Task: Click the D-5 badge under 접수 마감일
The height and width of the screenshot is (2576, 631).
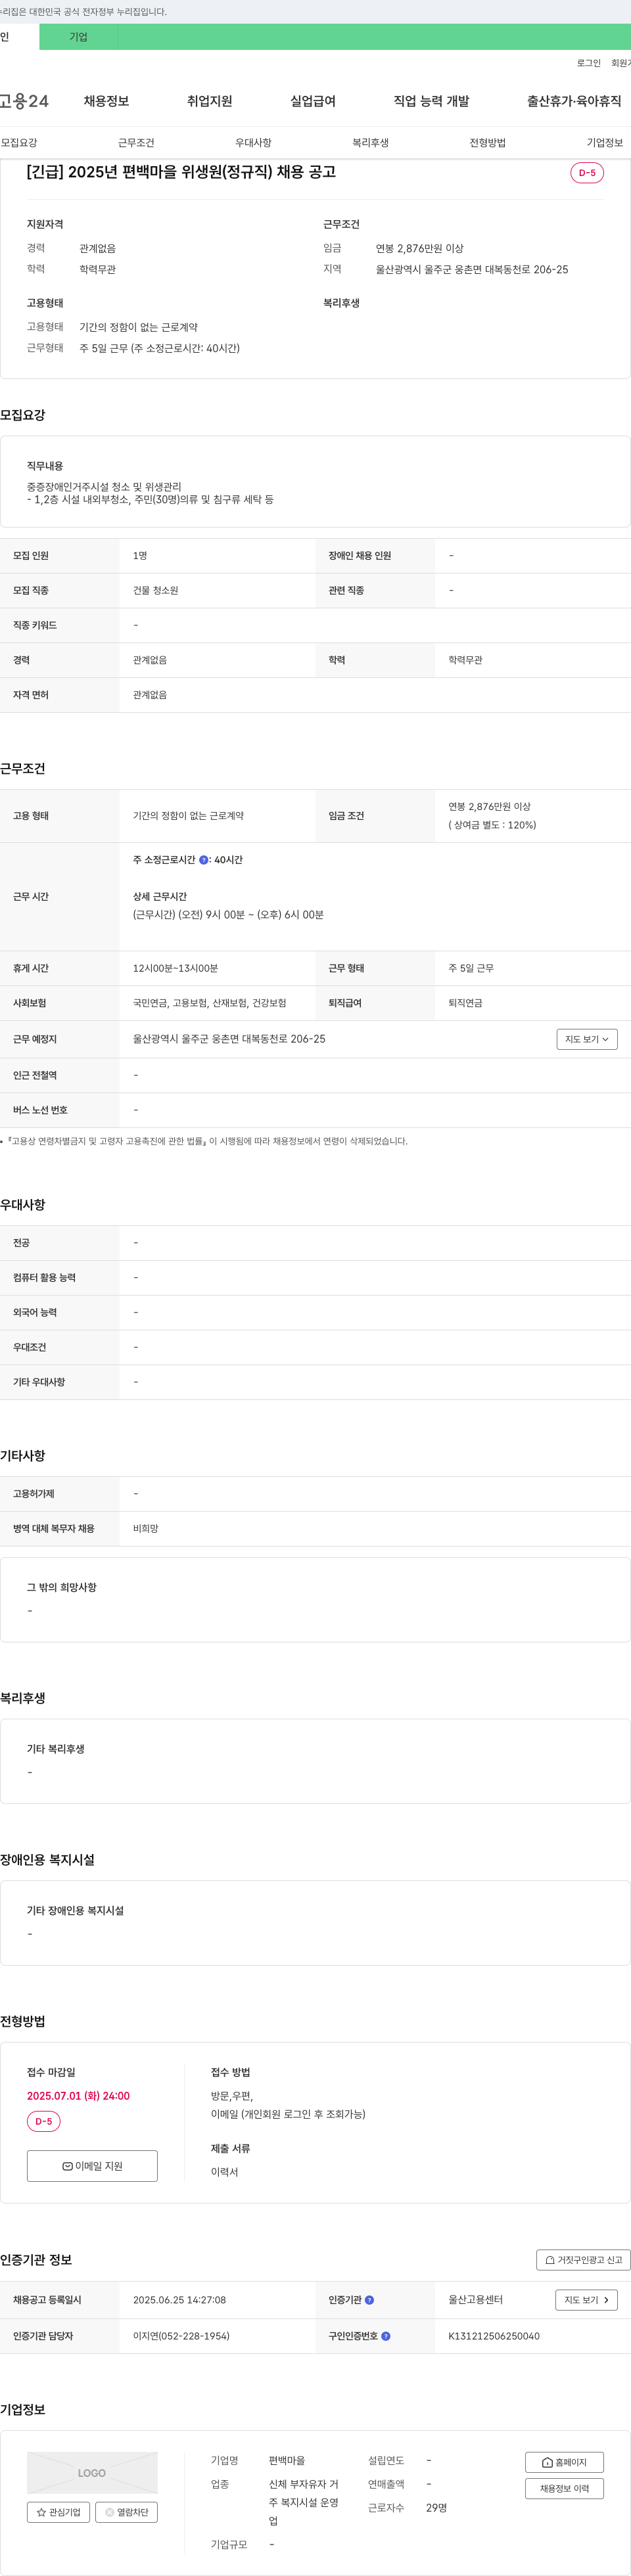Action: click(x=43, y=2121)
